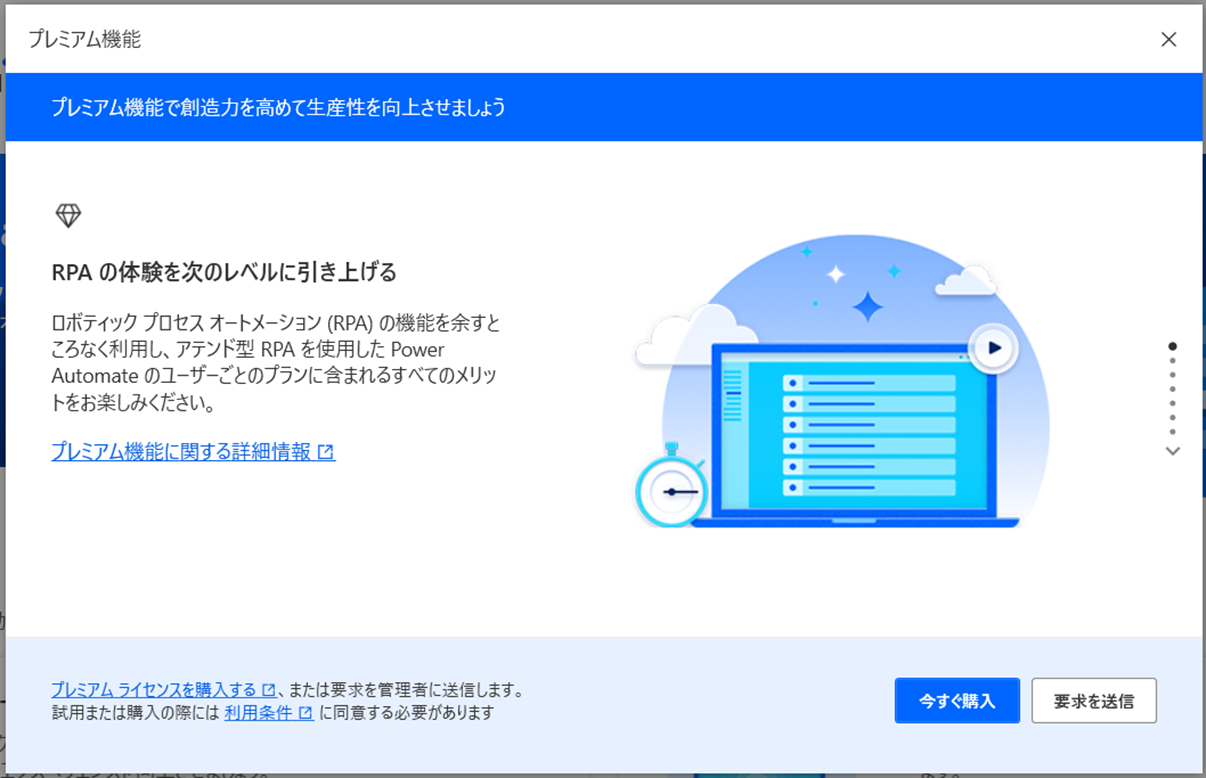The width and height of the screenshot is (1206, 778).
Task: Click the 今すぐ購入 purchase button
Action: coord(956,700)
